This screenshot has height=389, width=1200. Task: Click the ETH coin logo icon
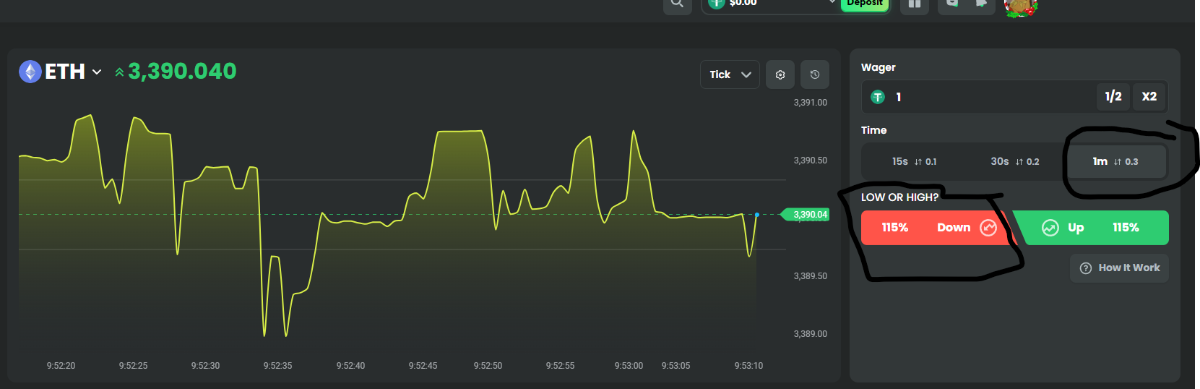pos(30,71)
